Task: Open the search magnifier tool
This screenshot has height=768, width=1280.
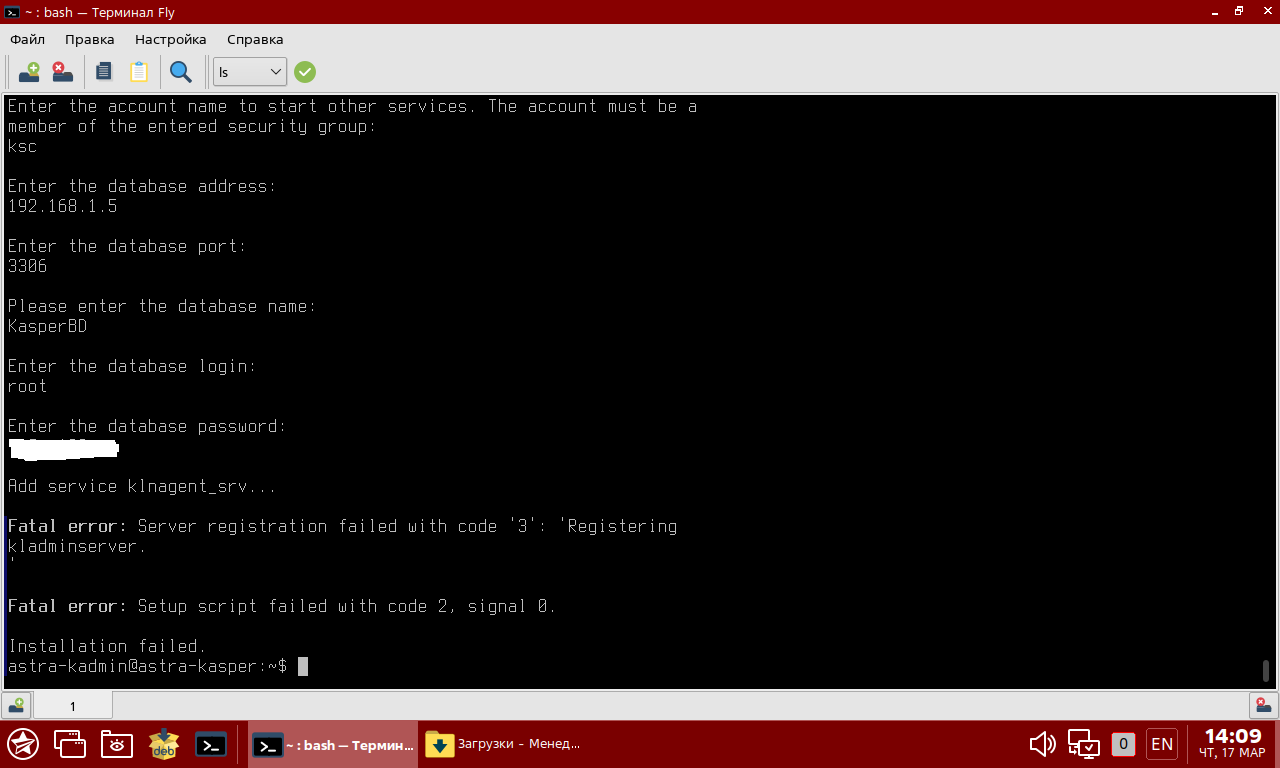Action: click(x=181, y=72)
